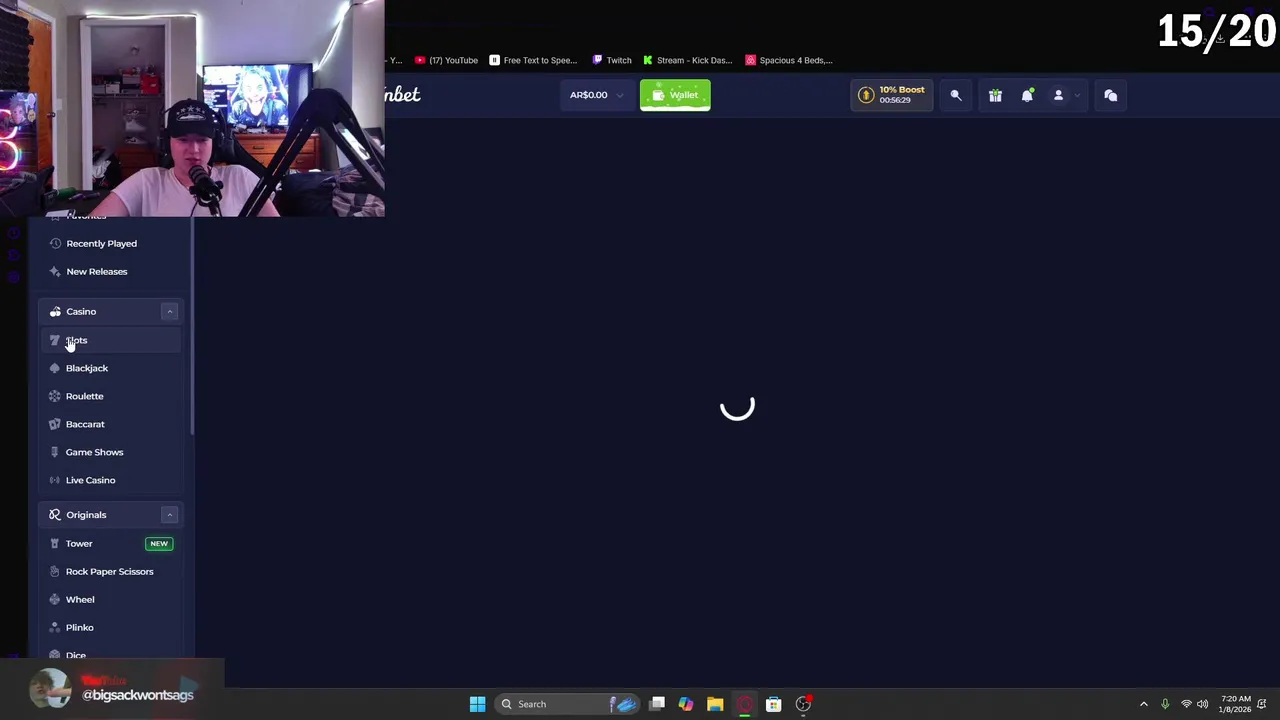The image size is (1280, 720).
Task: Show hidden system tray icons
Action: (x=1144, y=704)
